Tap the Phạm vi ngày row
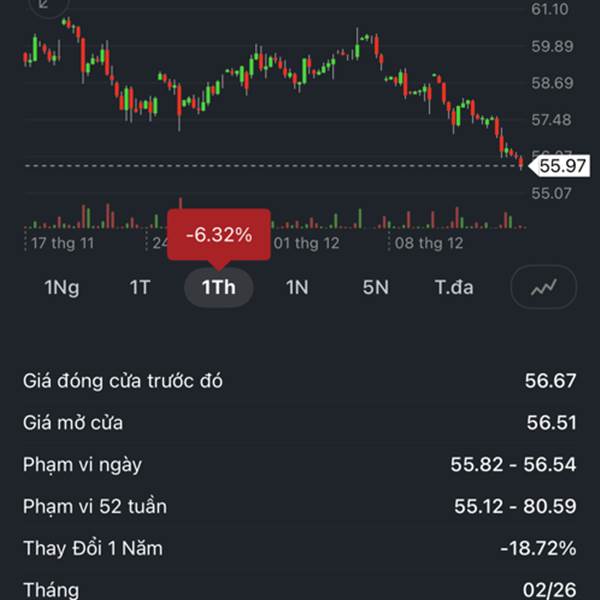The height and width of the screenshot is (600, 600). [x=300, y=464]
